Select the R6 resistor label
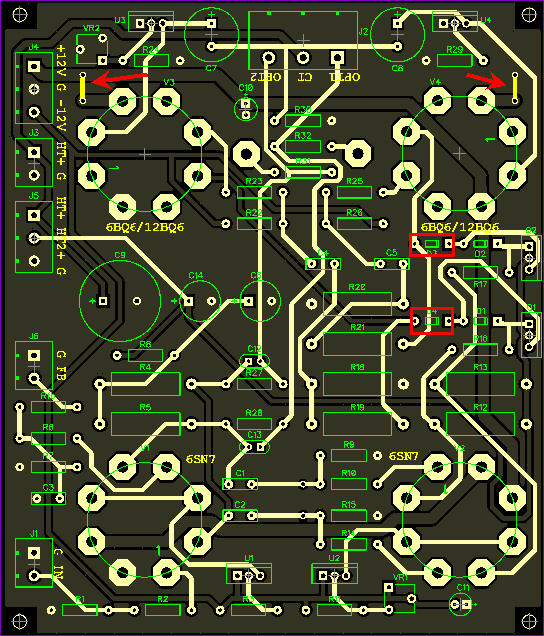544x636 pixels. 145,344
